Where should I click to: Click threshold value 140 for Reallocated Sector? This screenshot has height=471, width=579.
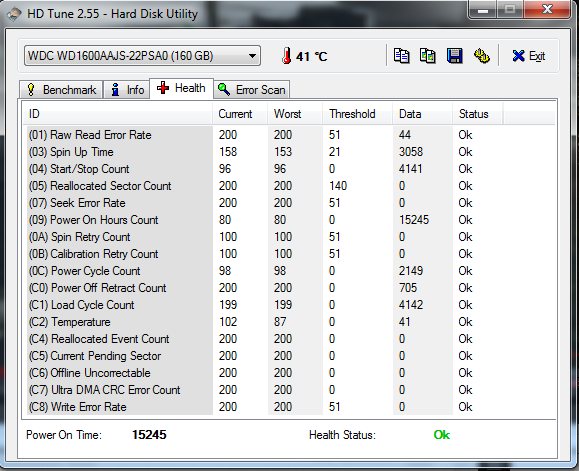point(338,186)
